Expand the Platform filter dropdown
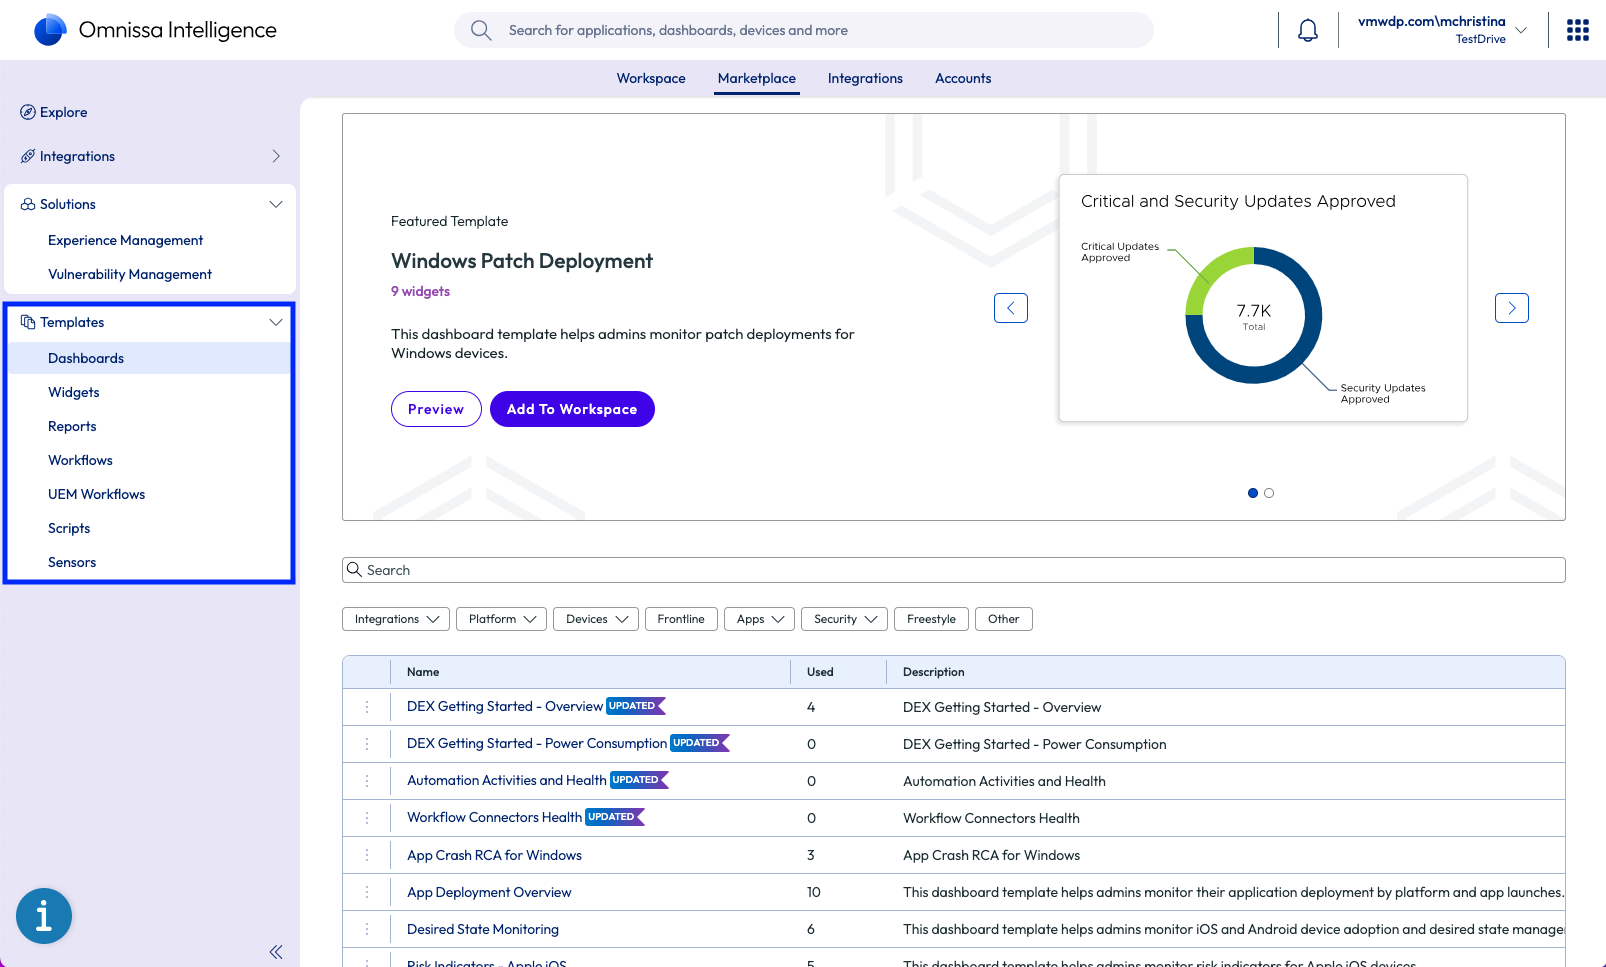Screen dimensions: 1606x967 502,619
